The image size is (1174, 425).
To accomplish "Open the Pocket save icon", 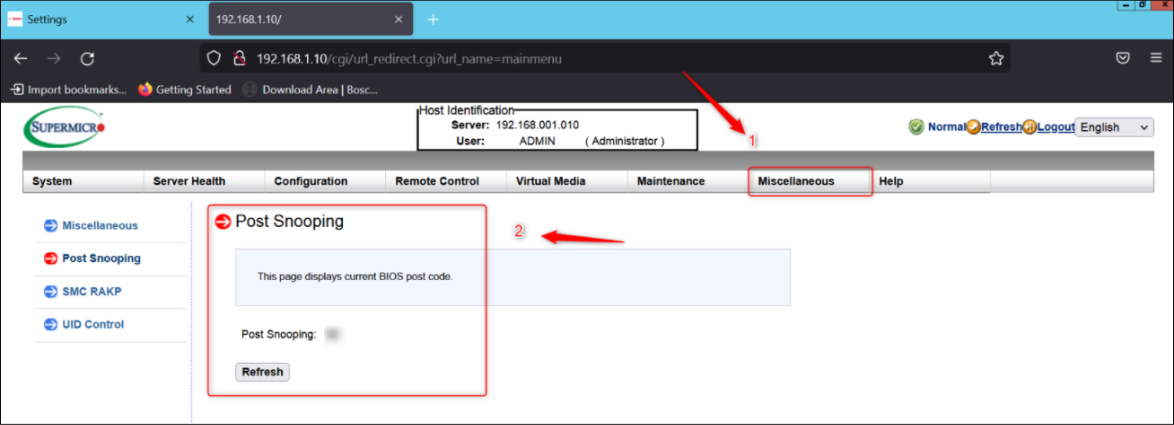I will pyautogui.click(x=1123, y=58).
